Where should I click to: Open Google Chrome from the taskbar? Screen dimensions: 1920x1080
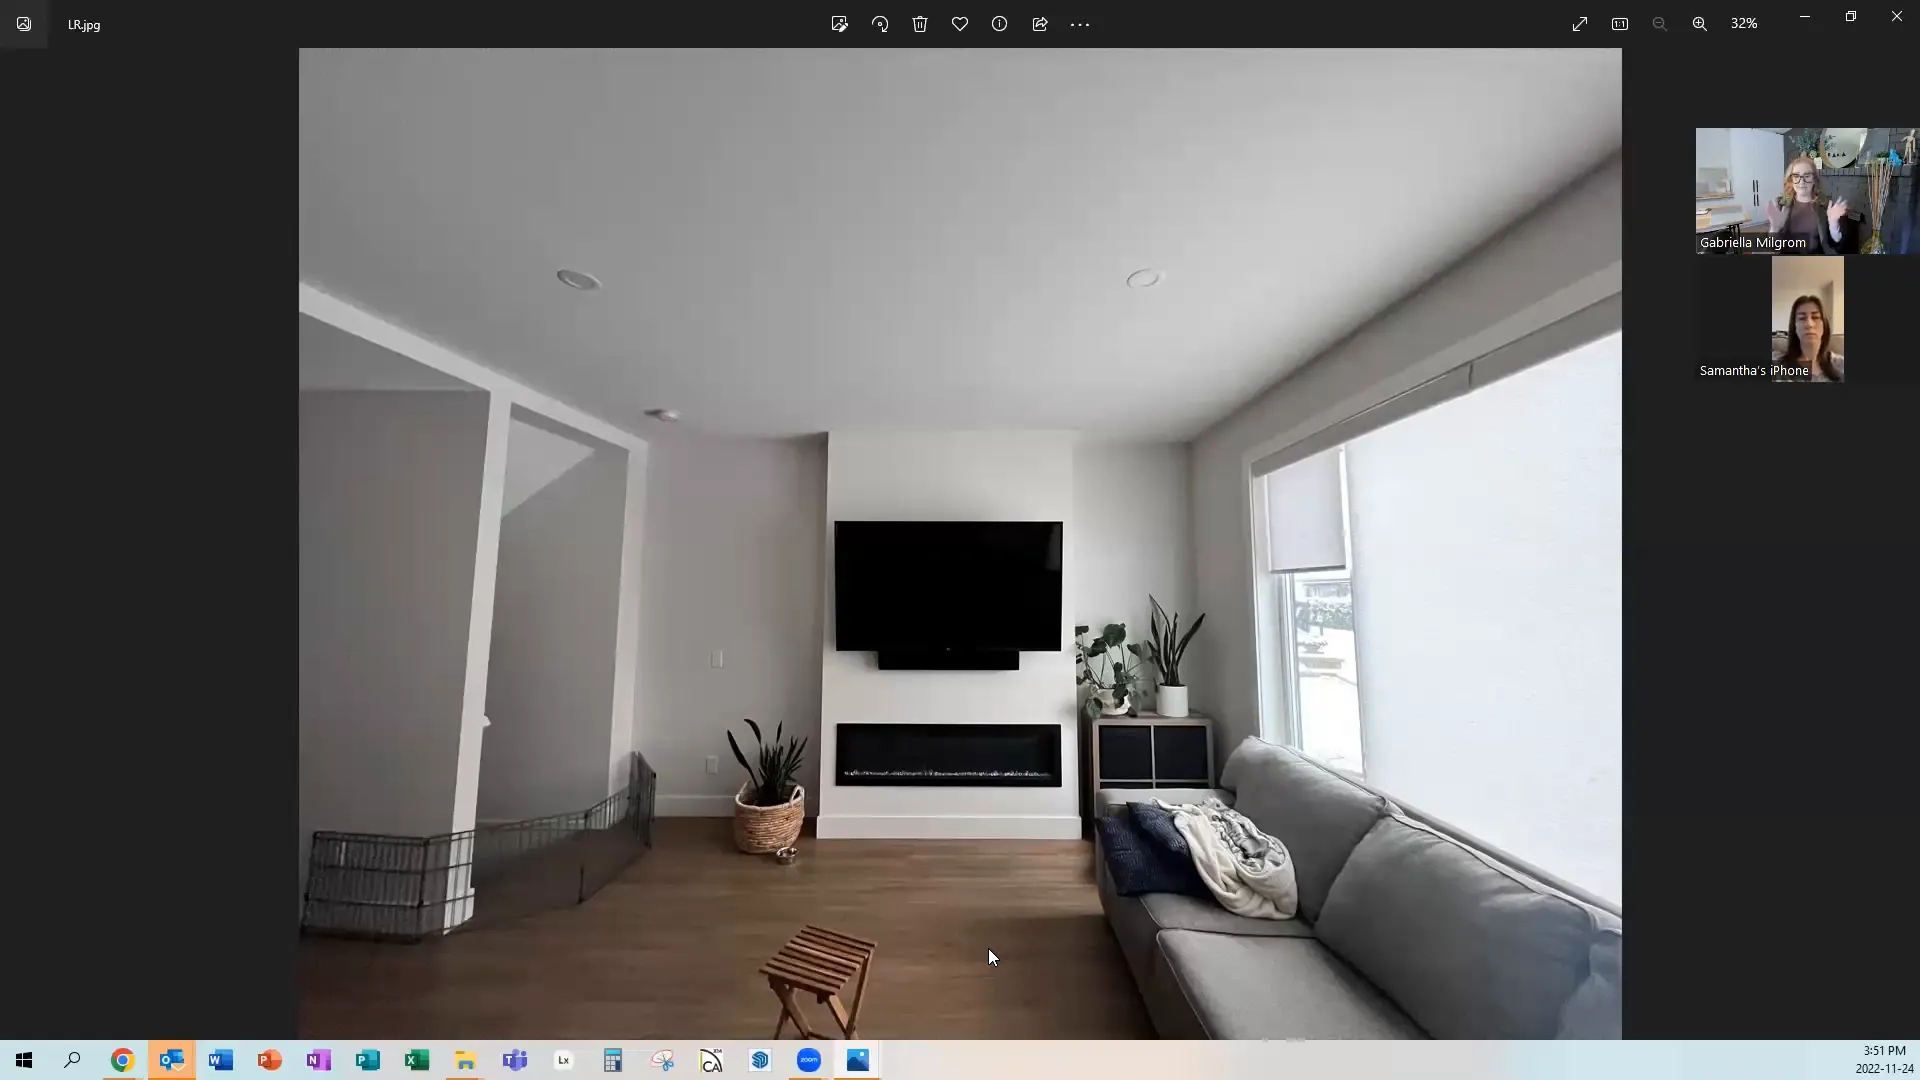[122, 1060]
